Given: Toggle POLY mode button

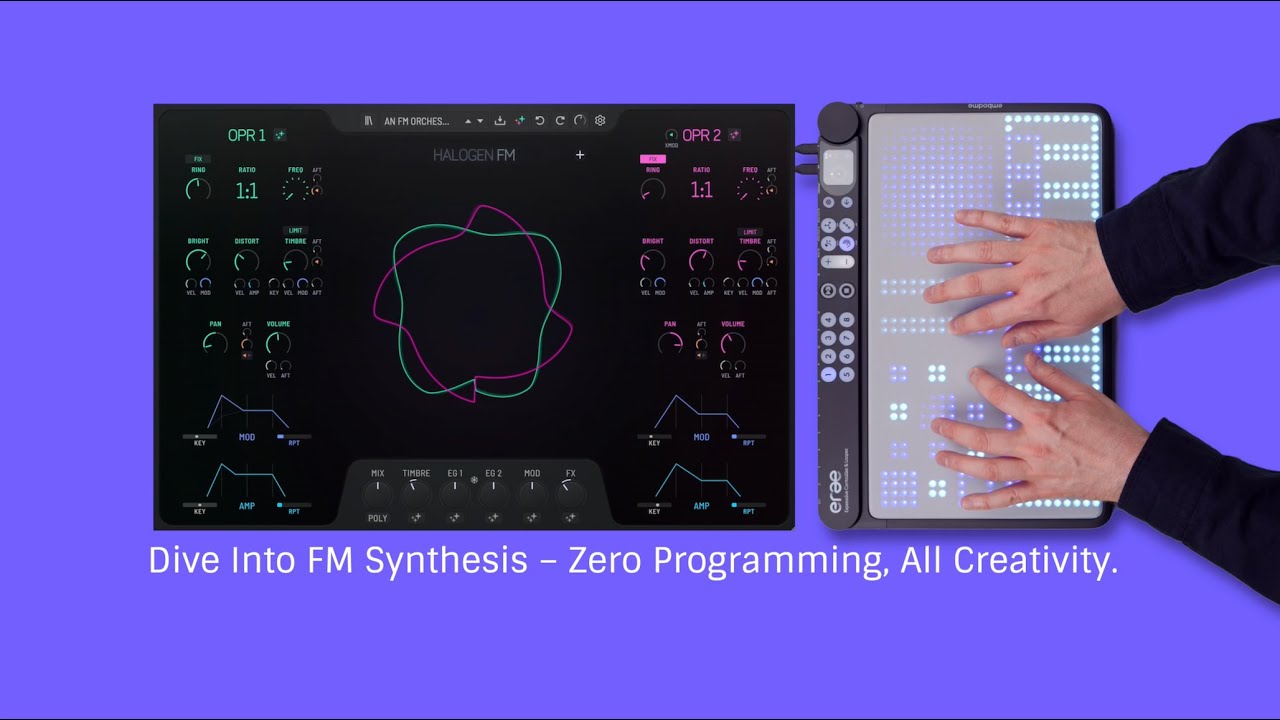Looking at the screenshot, I should (x=378, y=519).
